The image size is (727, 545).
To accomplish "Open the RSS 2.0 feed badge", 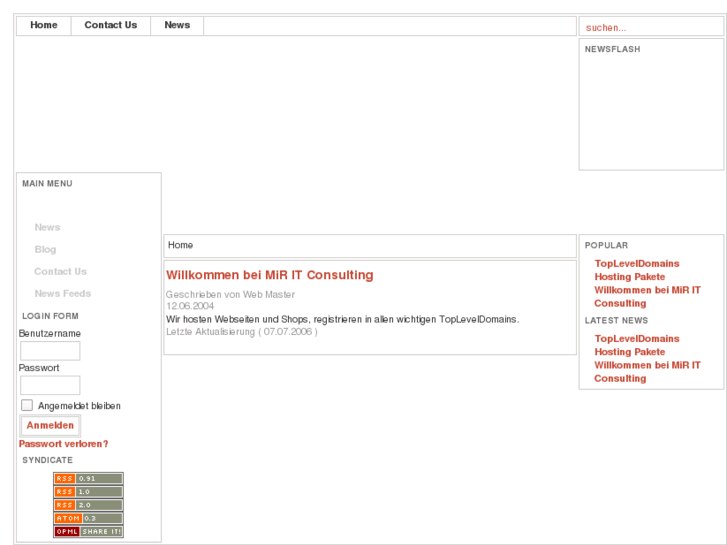I will (x=89, y=505).
